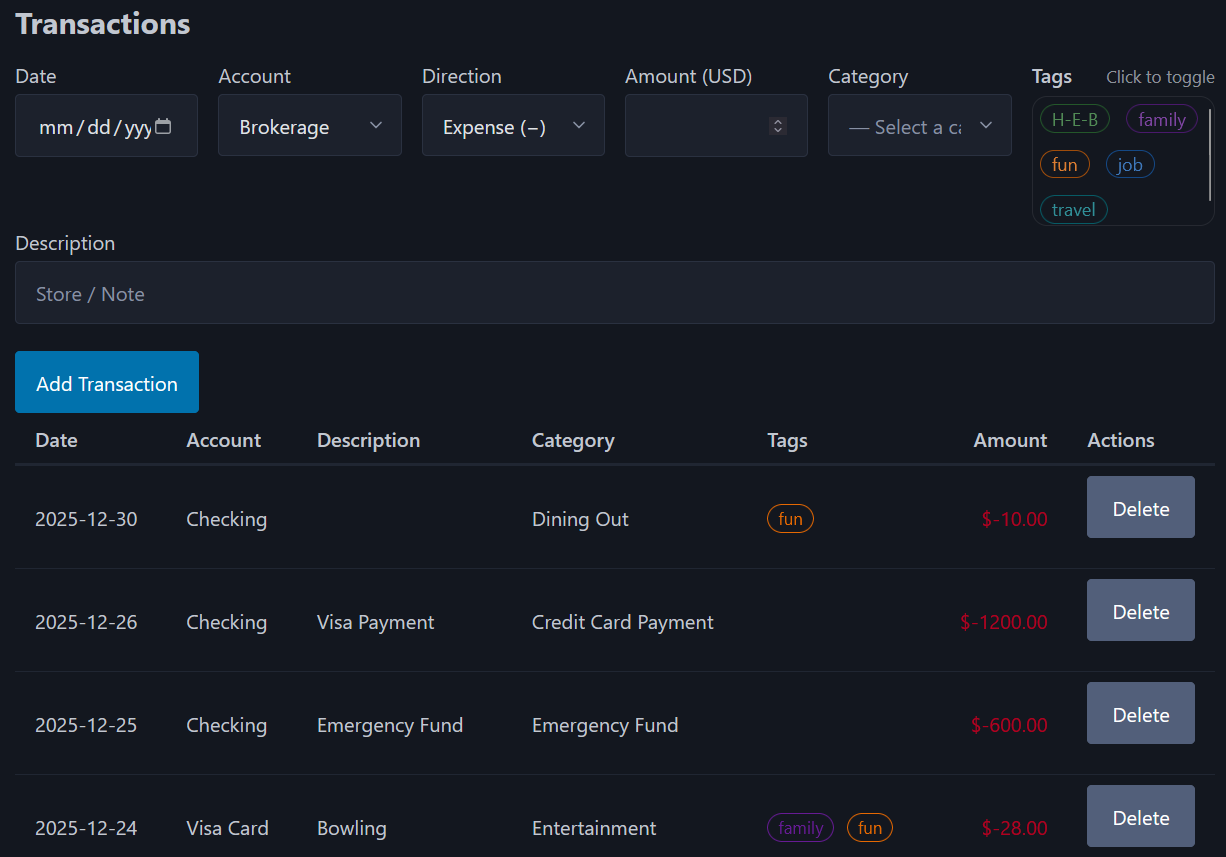Screen dimensions: 1226x857
Task: Click the Date mm/dd/yyyy field
Action: coord(90,125)
